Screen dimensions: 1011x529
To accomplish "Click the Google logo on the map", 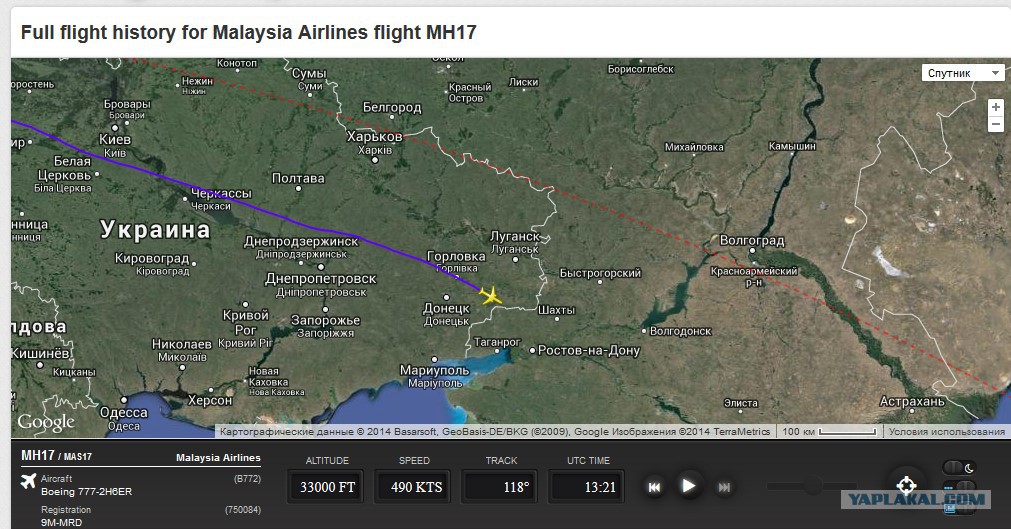I will [x=45, y=423].
